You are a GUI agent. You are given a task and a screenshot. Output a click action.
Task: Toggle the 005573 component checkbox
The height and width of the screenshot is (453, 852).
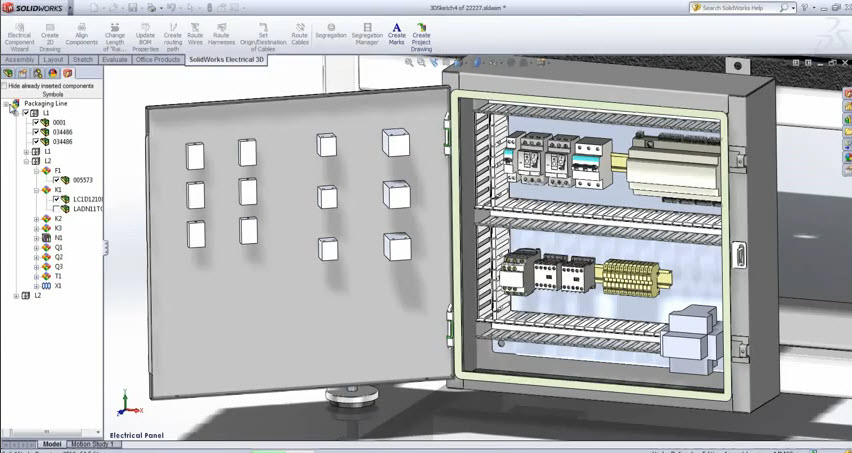click(56, 181)
